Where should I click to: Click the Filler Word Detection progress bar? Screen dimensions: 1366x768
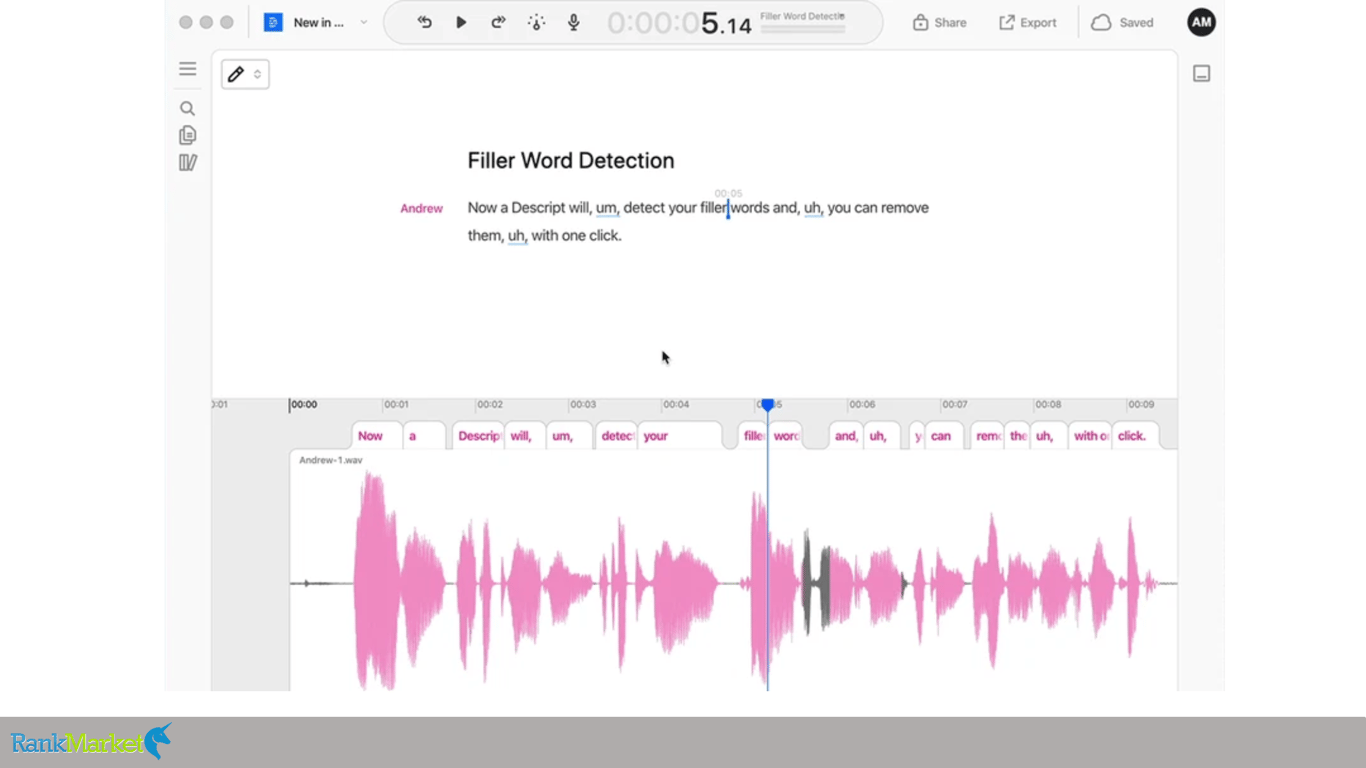click(802, 29)
